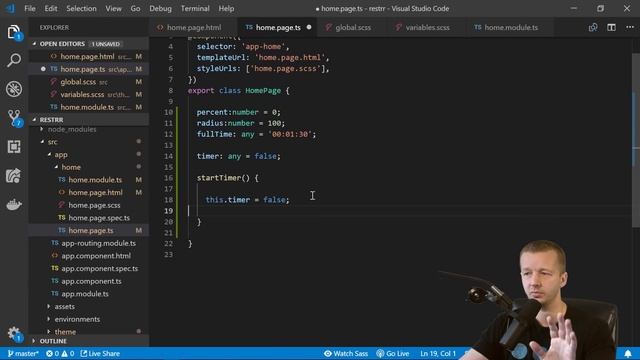
Task: Open the Terminal menu
Action: coord(195,9)
